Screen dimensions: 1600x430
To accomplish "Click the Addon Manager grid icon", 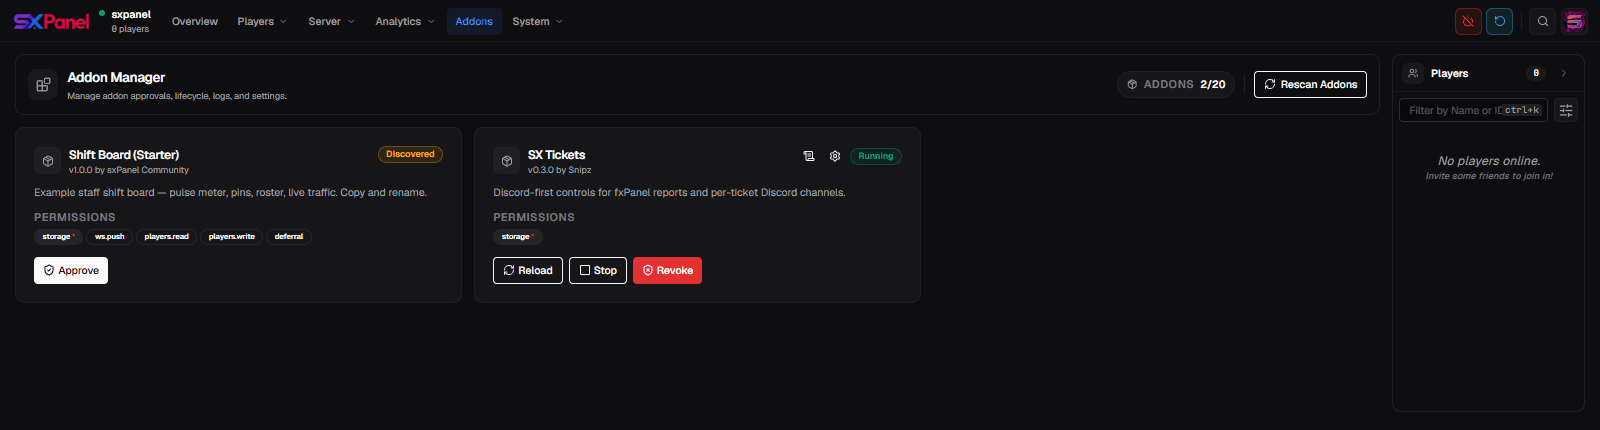I will 43,85.
